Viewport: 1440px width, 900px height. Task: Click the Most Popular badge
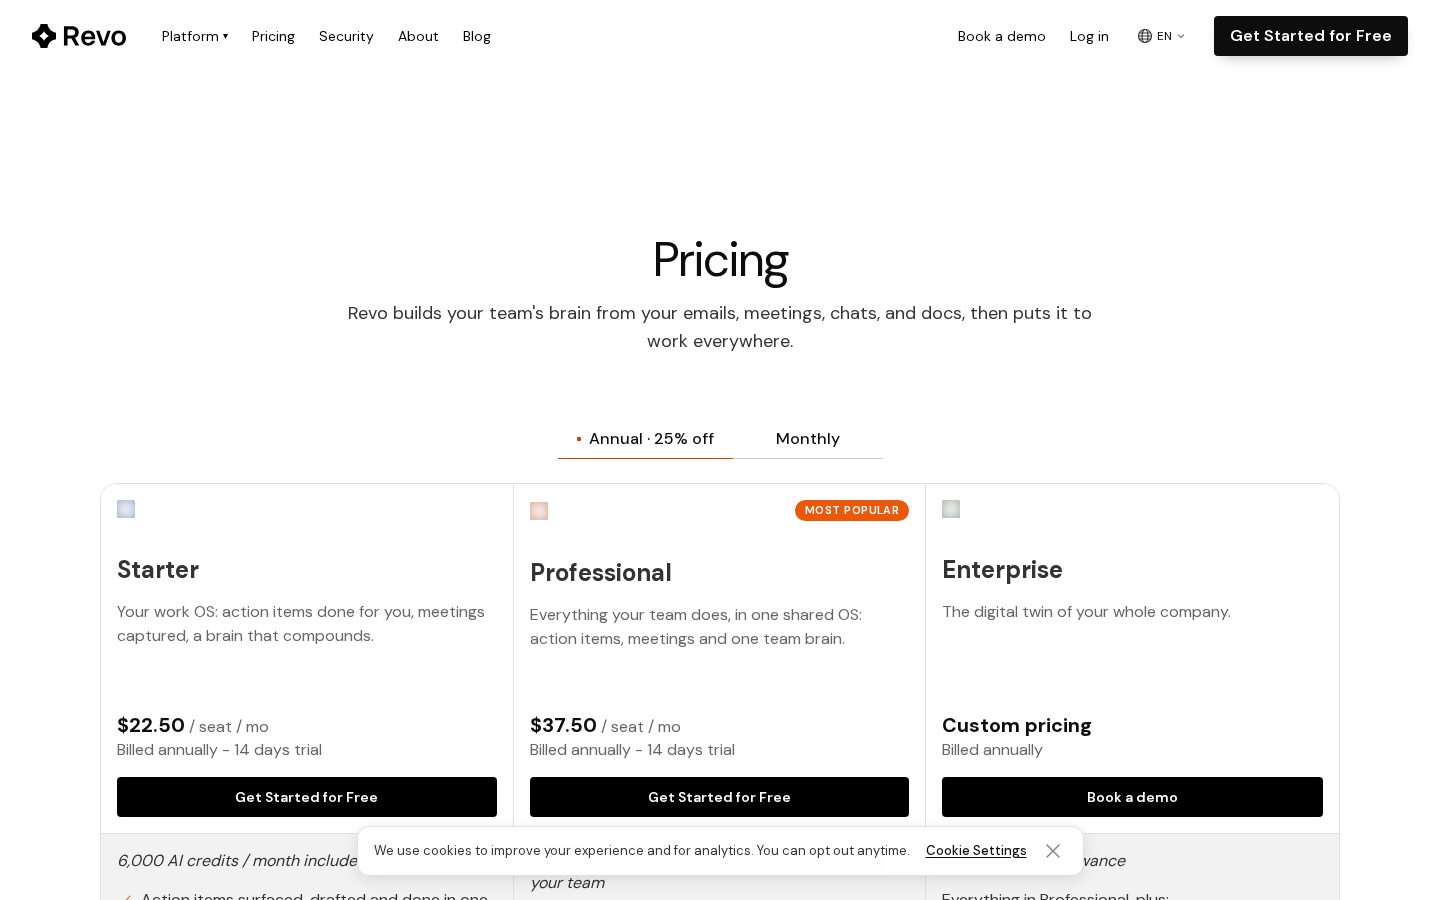tap(852, 510)
